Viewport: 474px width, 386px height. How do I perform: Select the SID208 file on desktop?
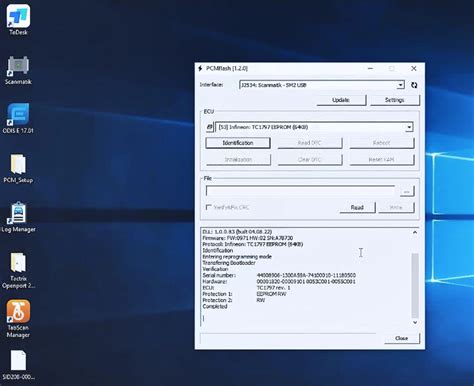click(18, 365)
